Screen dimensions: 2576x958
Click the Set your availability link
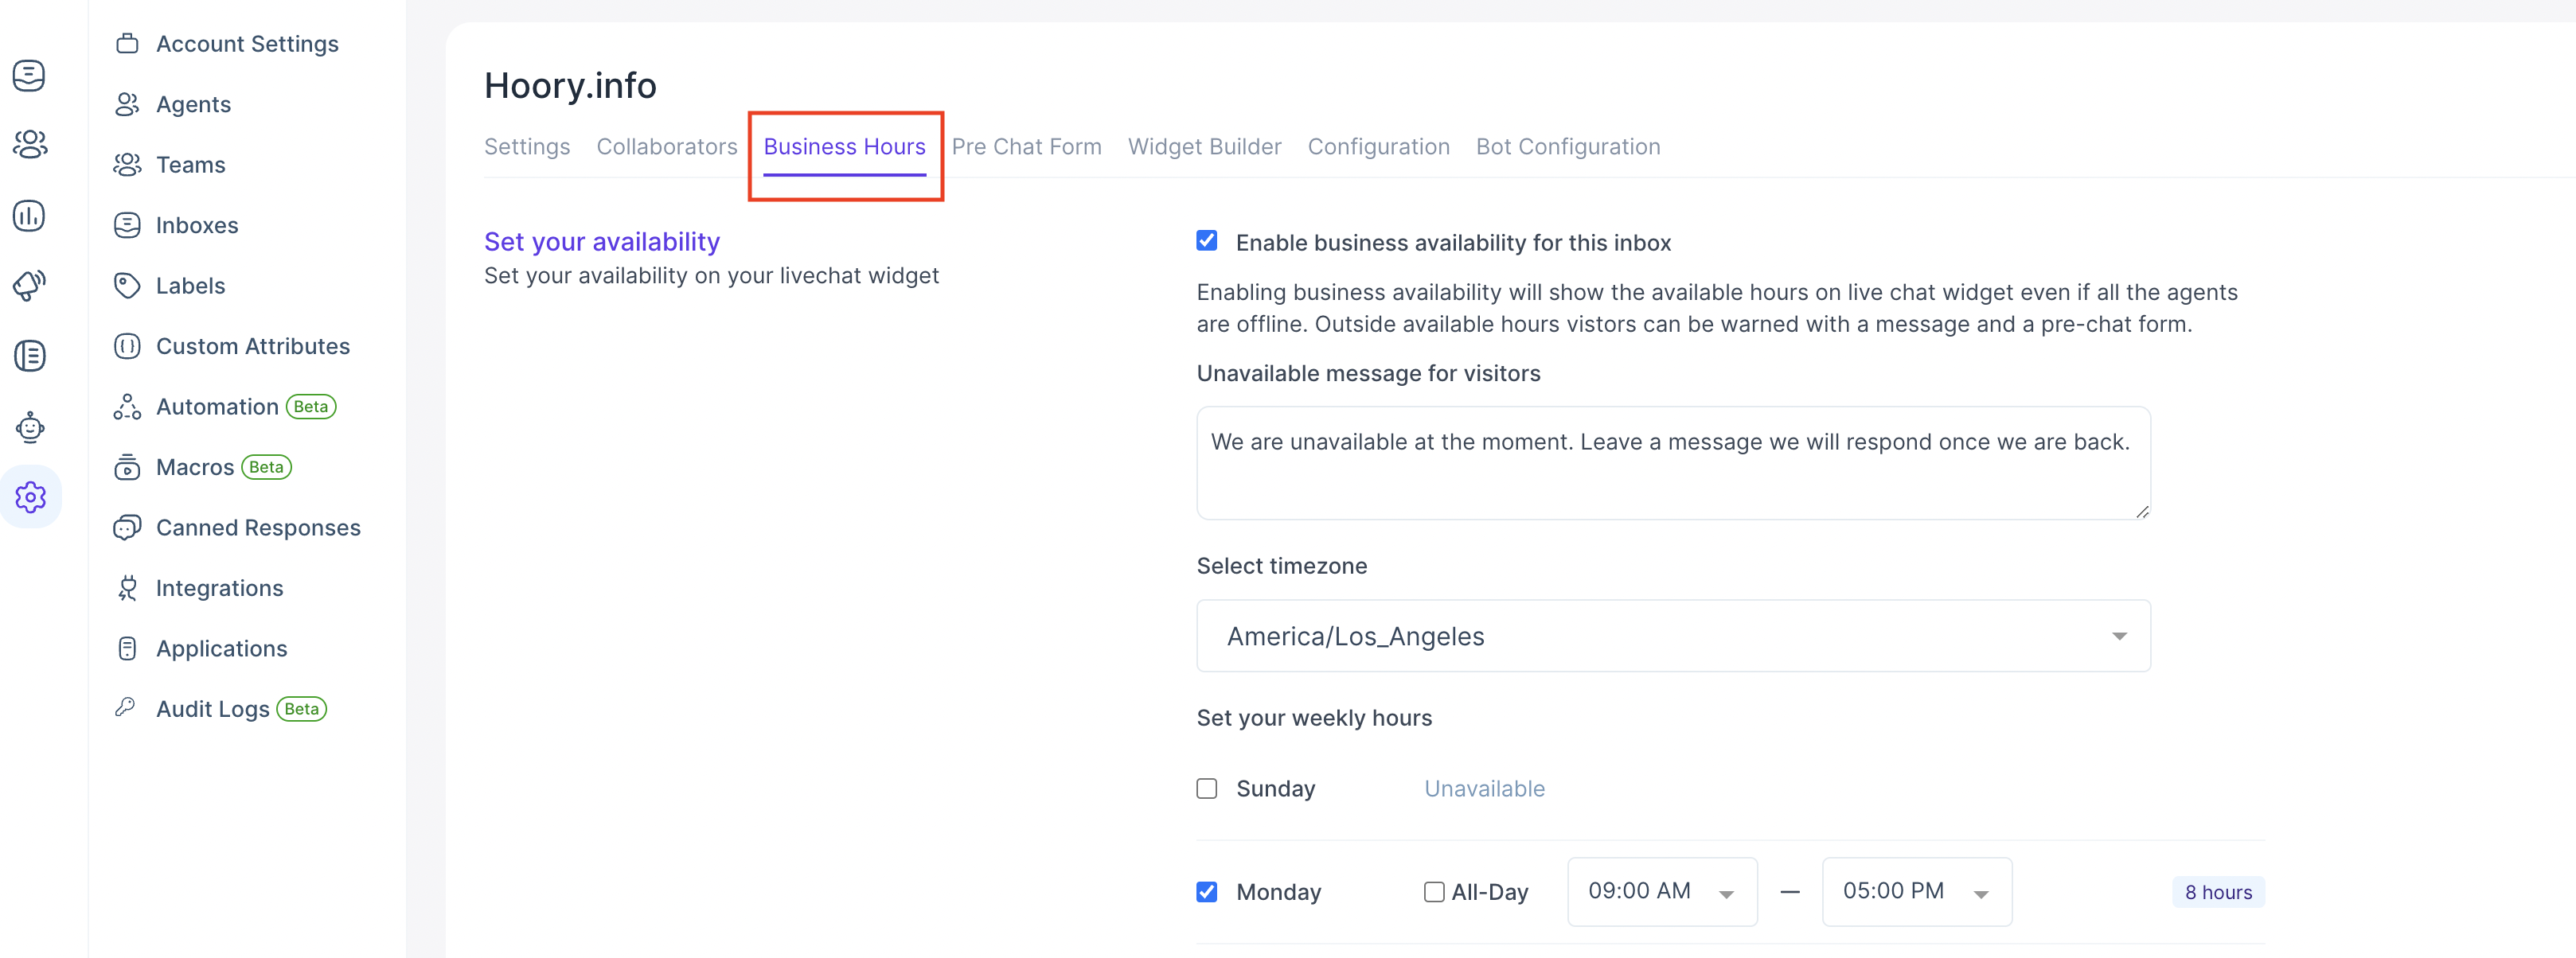603,242
